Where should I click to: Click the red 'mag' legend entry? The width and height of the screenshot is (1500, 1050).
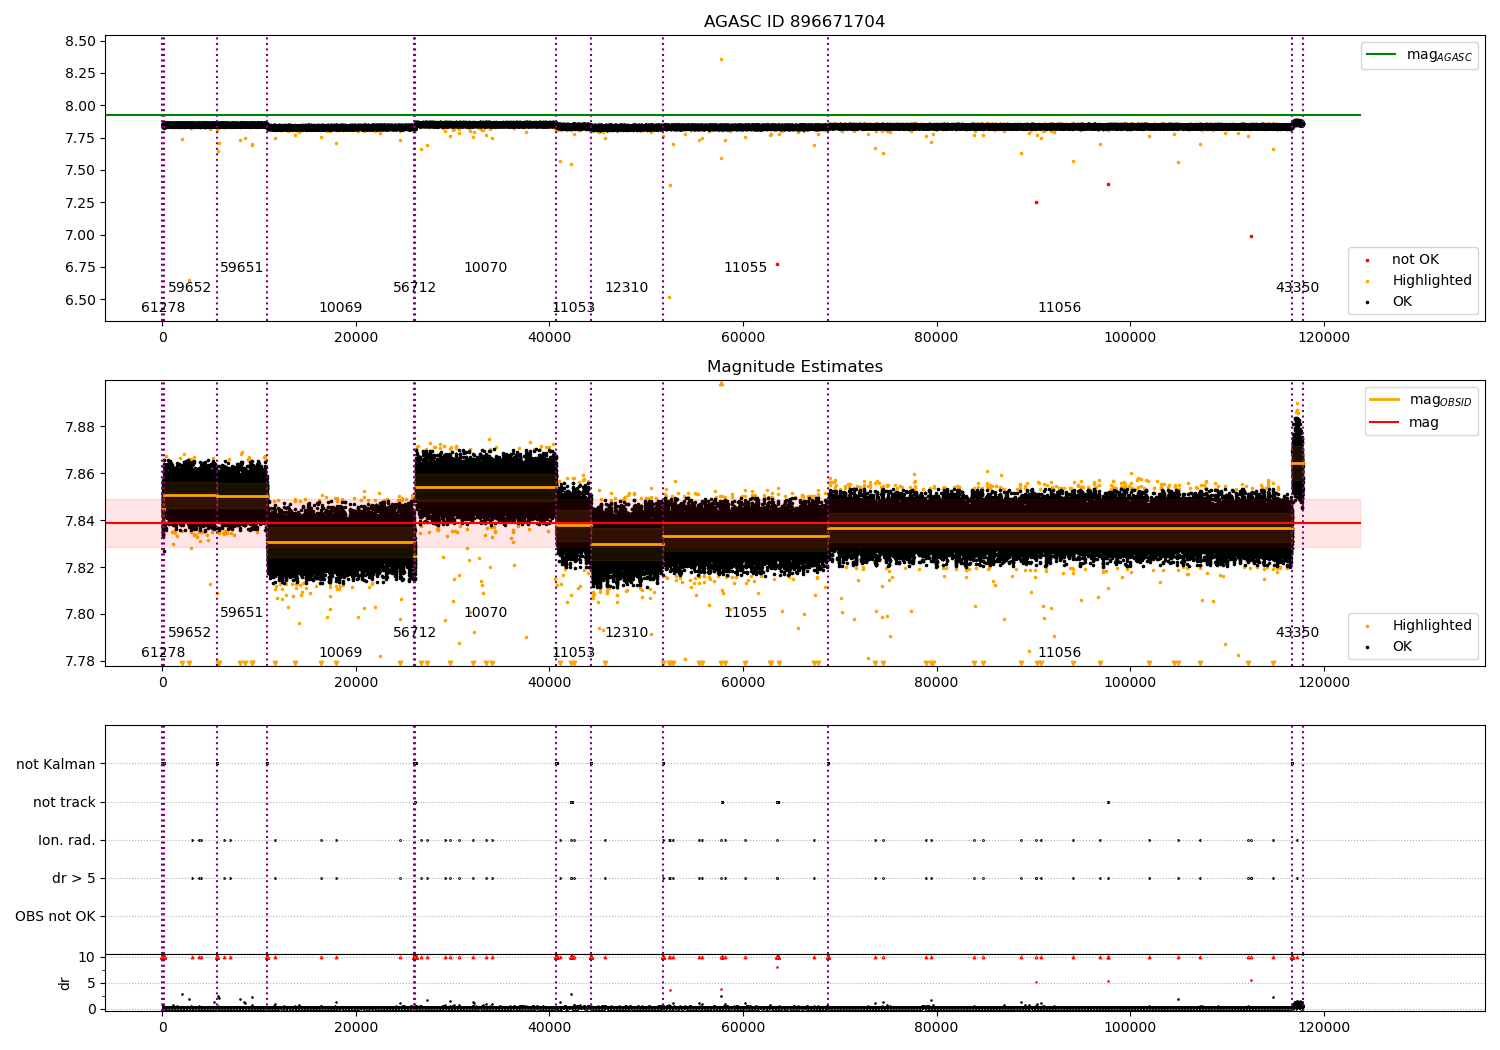[x=1424, y=422]
